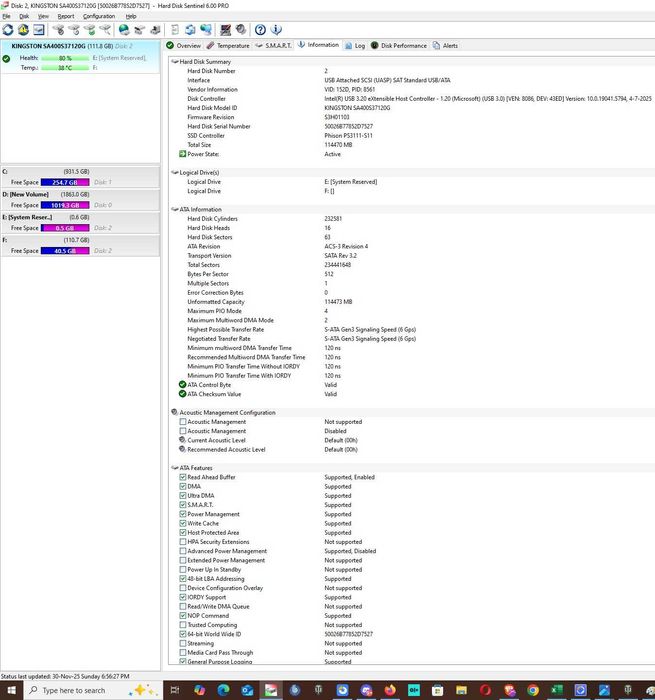Viewport: 655px width, 700px height.
Task: Select the E: [System Reser..] drive header
Action: pos(80,217)
